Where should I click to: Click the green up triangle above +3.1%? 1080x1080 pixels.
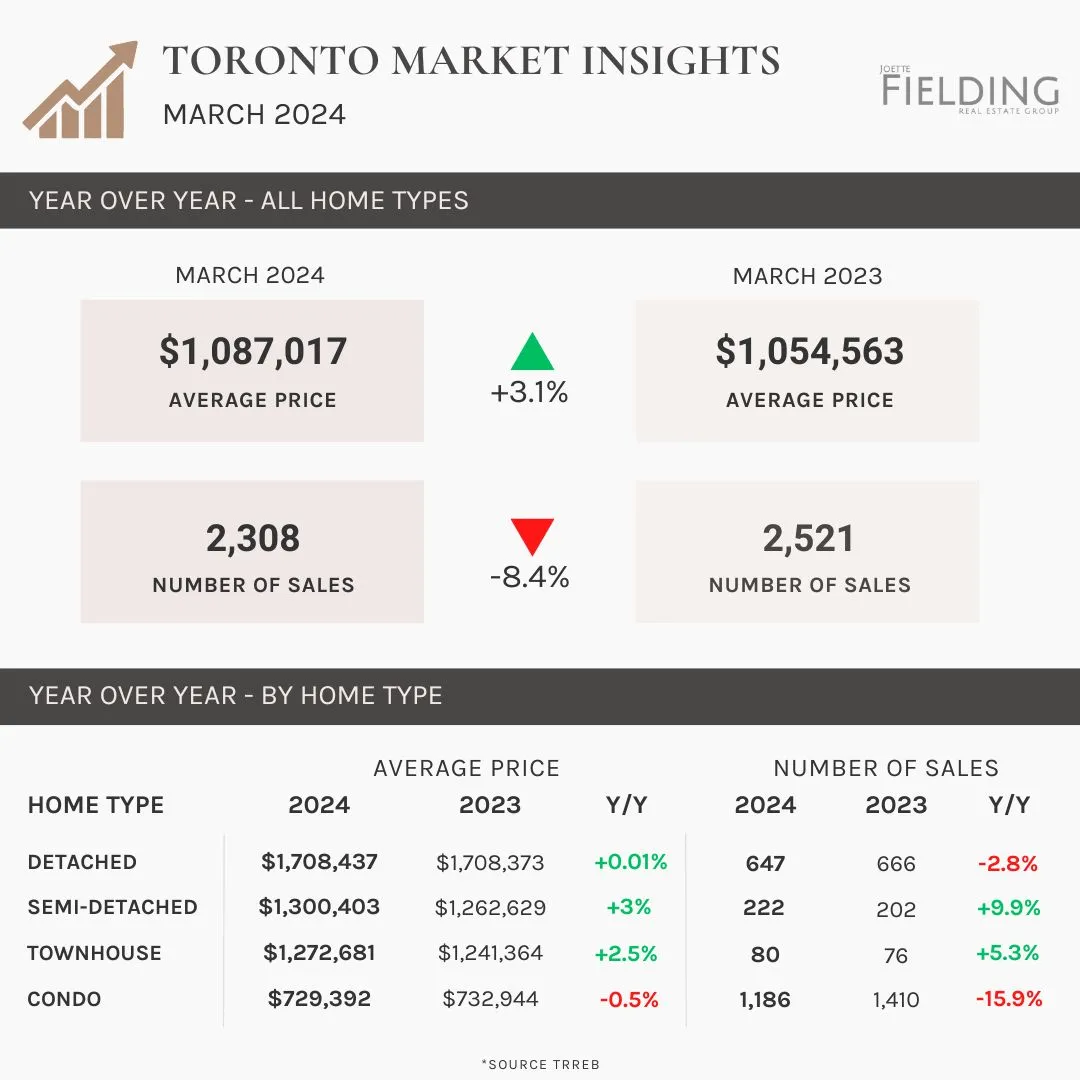pos(532,351)
